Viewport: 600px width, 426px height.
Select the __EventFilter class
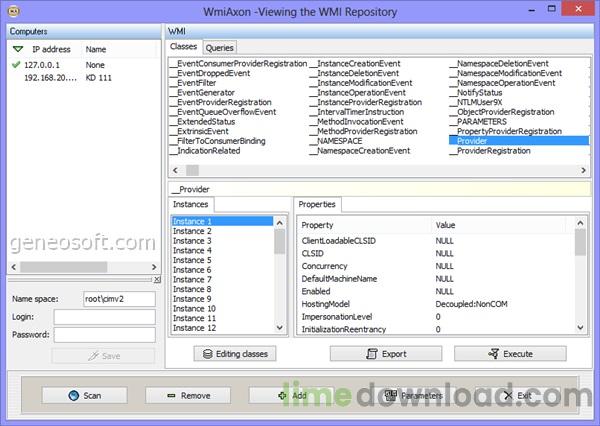pyautogui.click(x=193, y=83)
